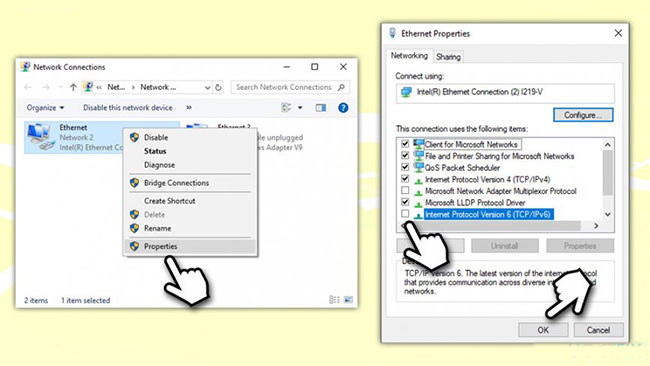Toggle the preview pane icon
Viewport: 650px width, 366px height.
[x=320, y=108]
